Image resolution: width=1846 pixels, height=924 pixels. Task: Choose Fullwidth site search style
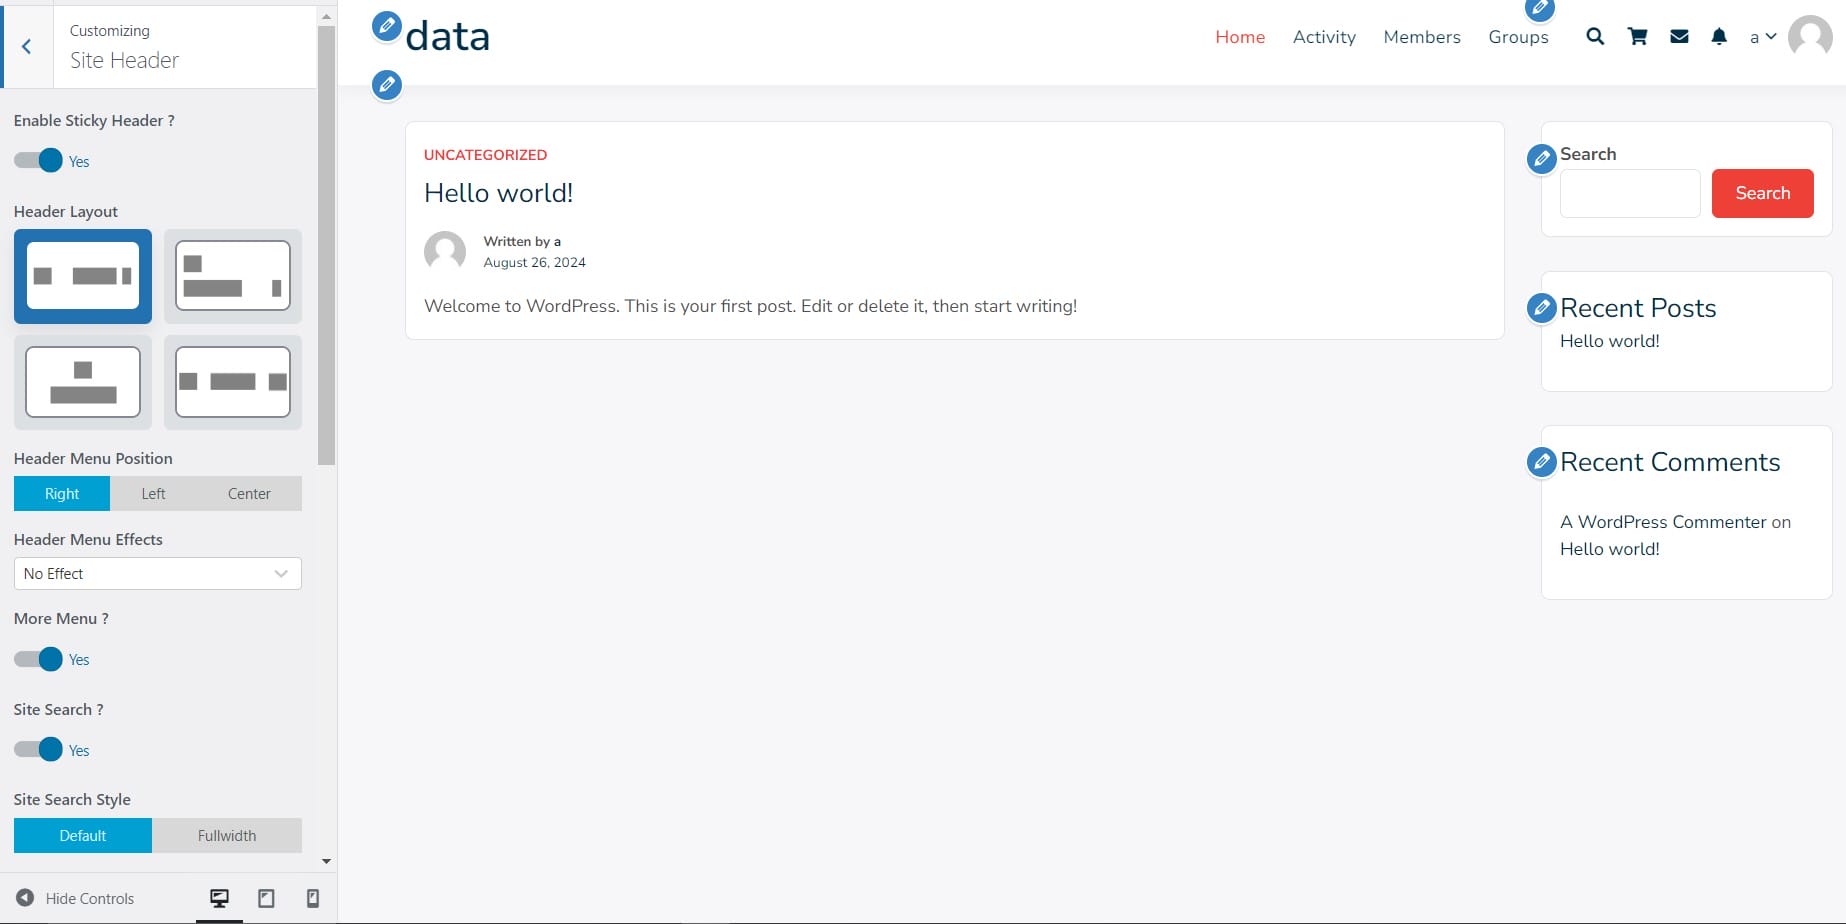pyautogui.click(x=227, y=836)
